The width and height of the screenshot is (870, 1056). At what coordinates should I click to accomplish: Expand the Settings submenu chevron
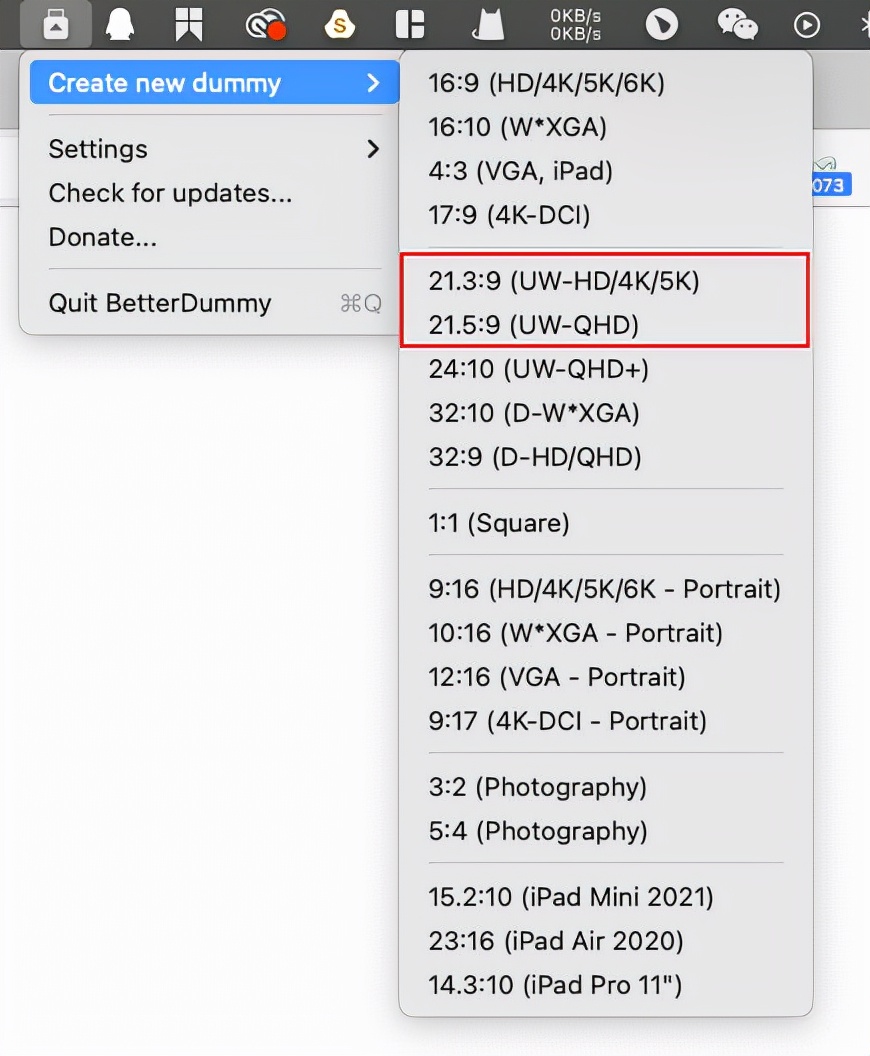point(373,149)
